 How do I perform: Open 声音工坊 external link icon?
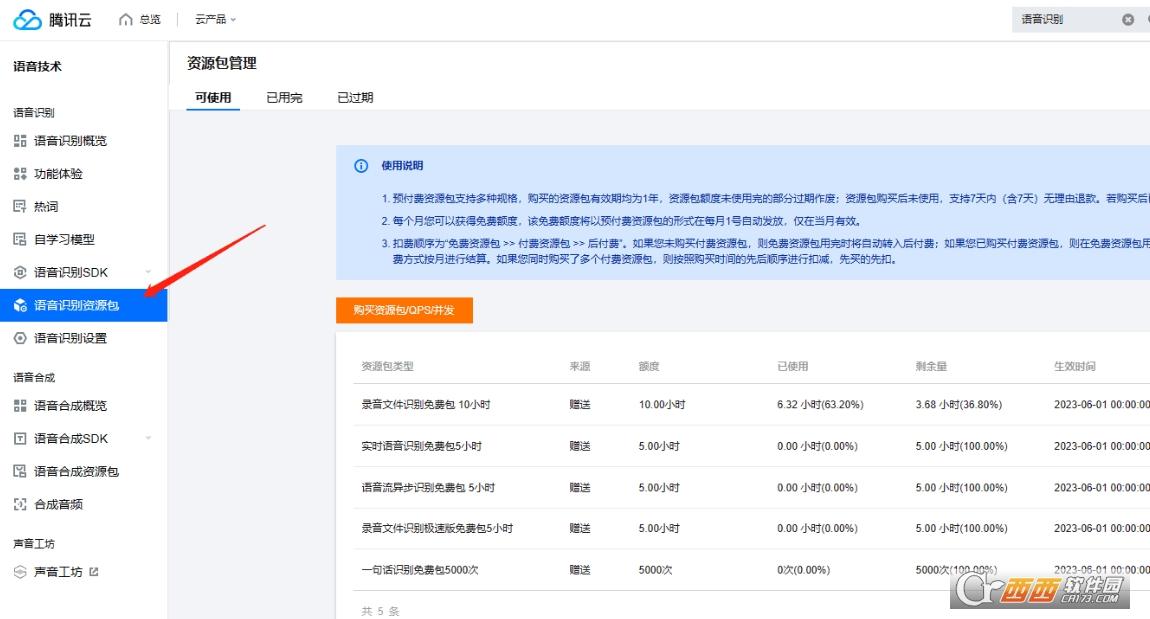94,572
